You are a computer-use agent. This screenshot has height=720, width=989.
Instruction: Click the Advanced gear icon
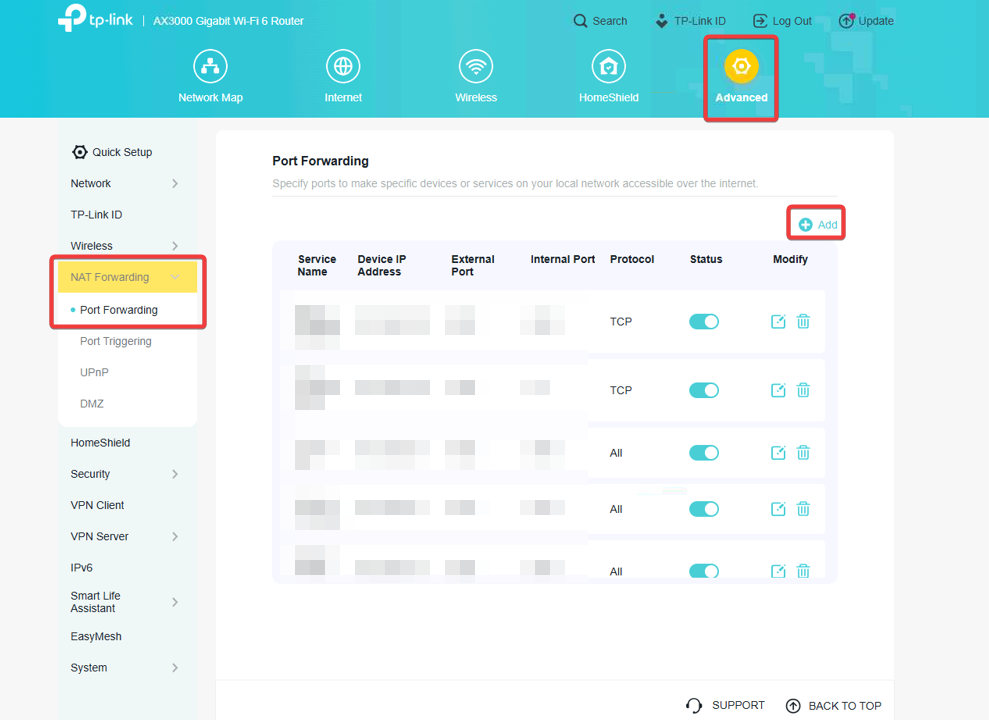coord(741,67)
